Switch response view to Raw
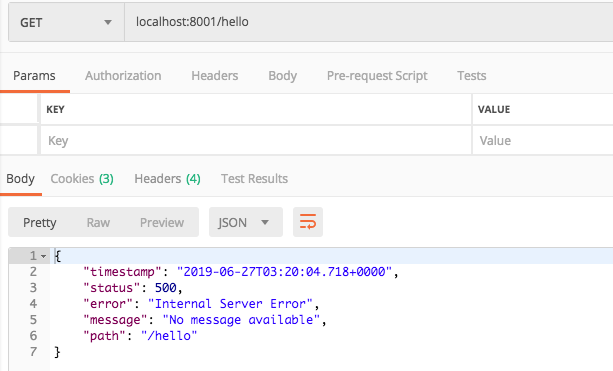The image size is (613, 371). (98, 222)
